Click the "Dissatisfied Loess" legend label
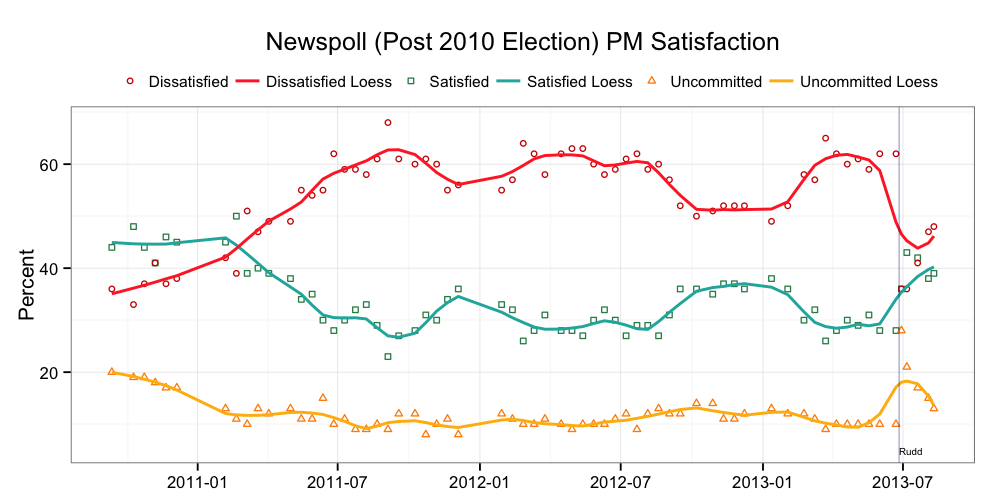The width and height of the screenshot is (1000, 500). coord(329,81)
